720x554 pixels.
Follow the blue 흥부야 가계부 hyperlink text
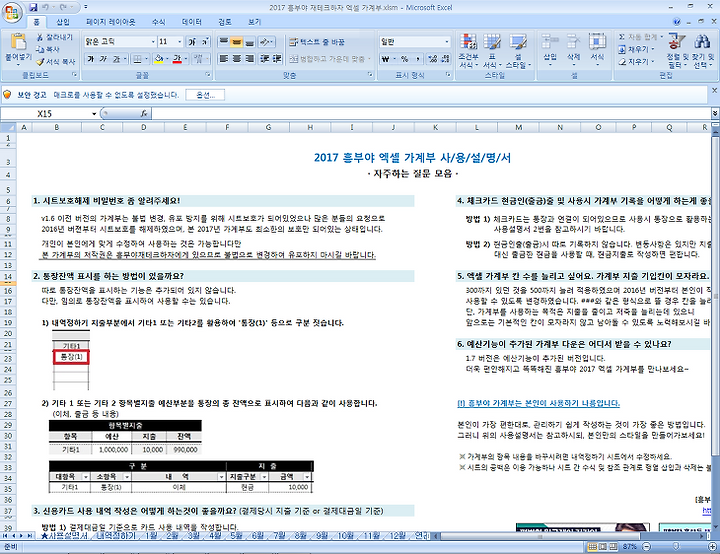[538, 403]
